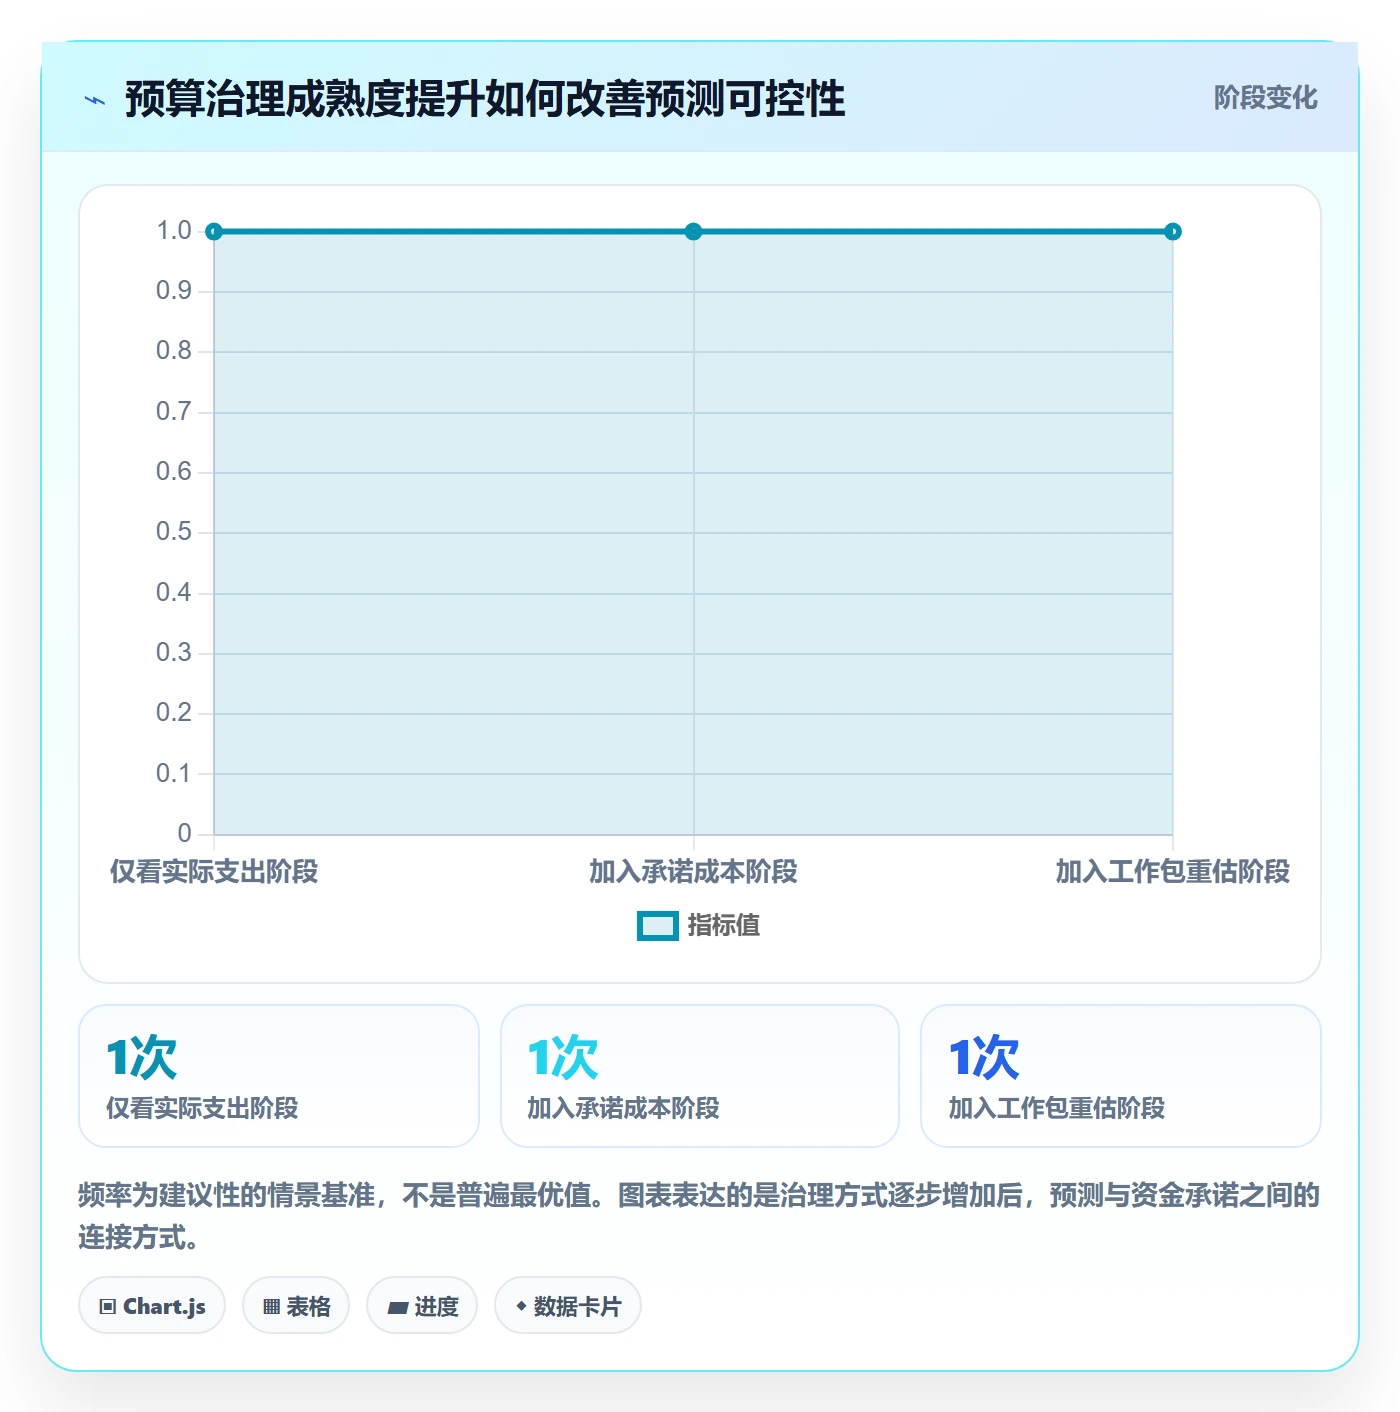
Task: Toggle the 指标值 legend swatch
Action: (658, 926)
